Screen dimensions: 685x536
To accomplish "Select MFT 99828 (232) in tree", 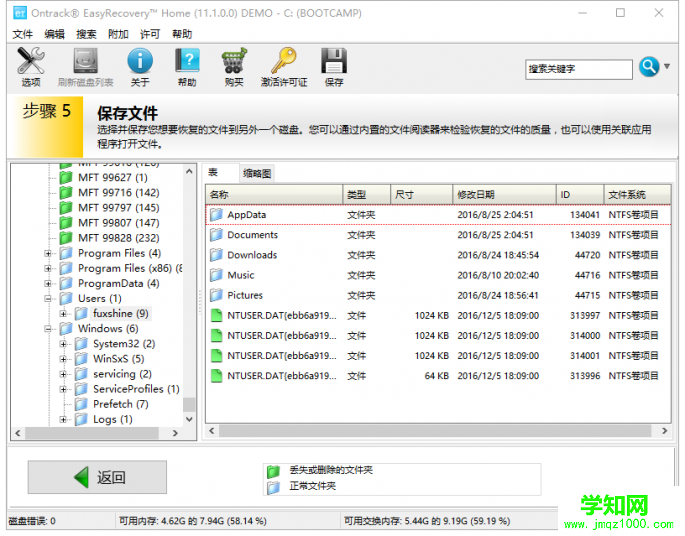I will 118,238.
